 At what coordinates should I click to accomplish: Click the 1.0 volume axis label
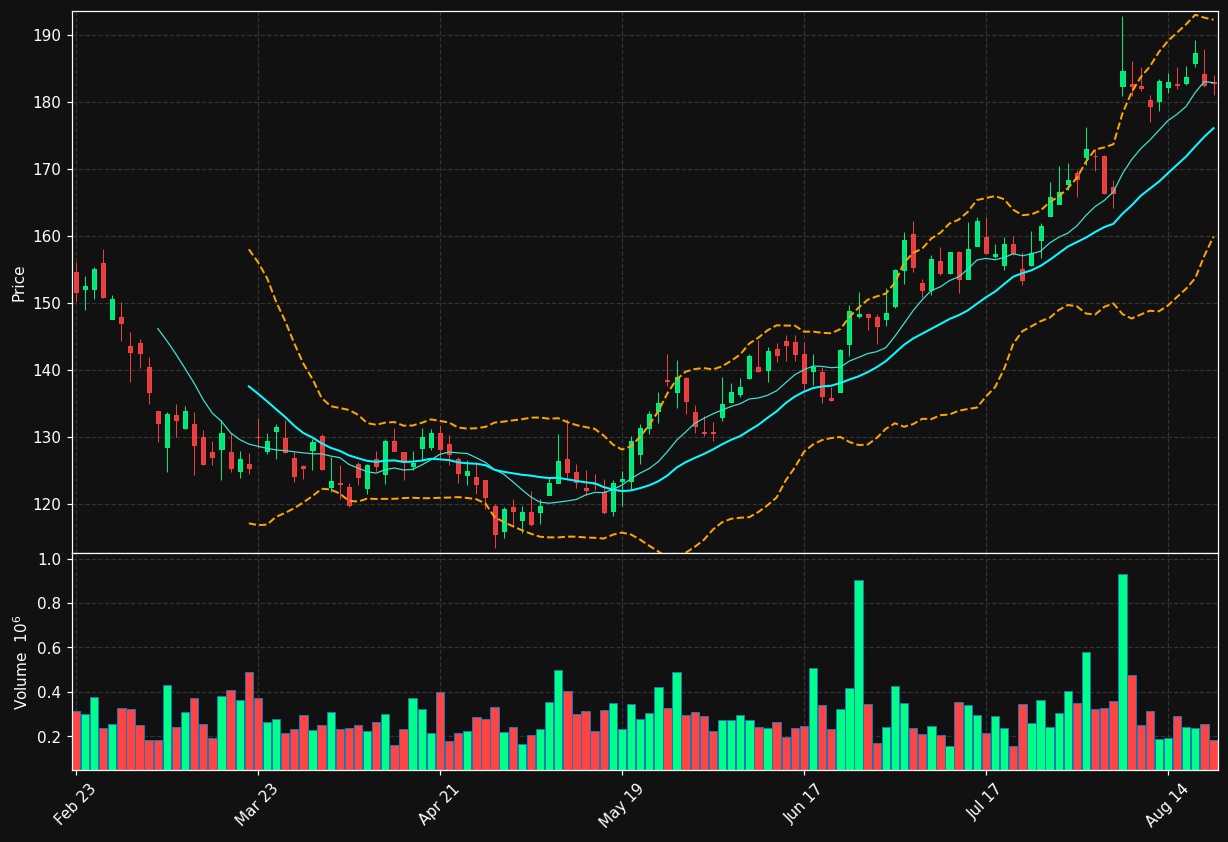[x=50, y=560]
